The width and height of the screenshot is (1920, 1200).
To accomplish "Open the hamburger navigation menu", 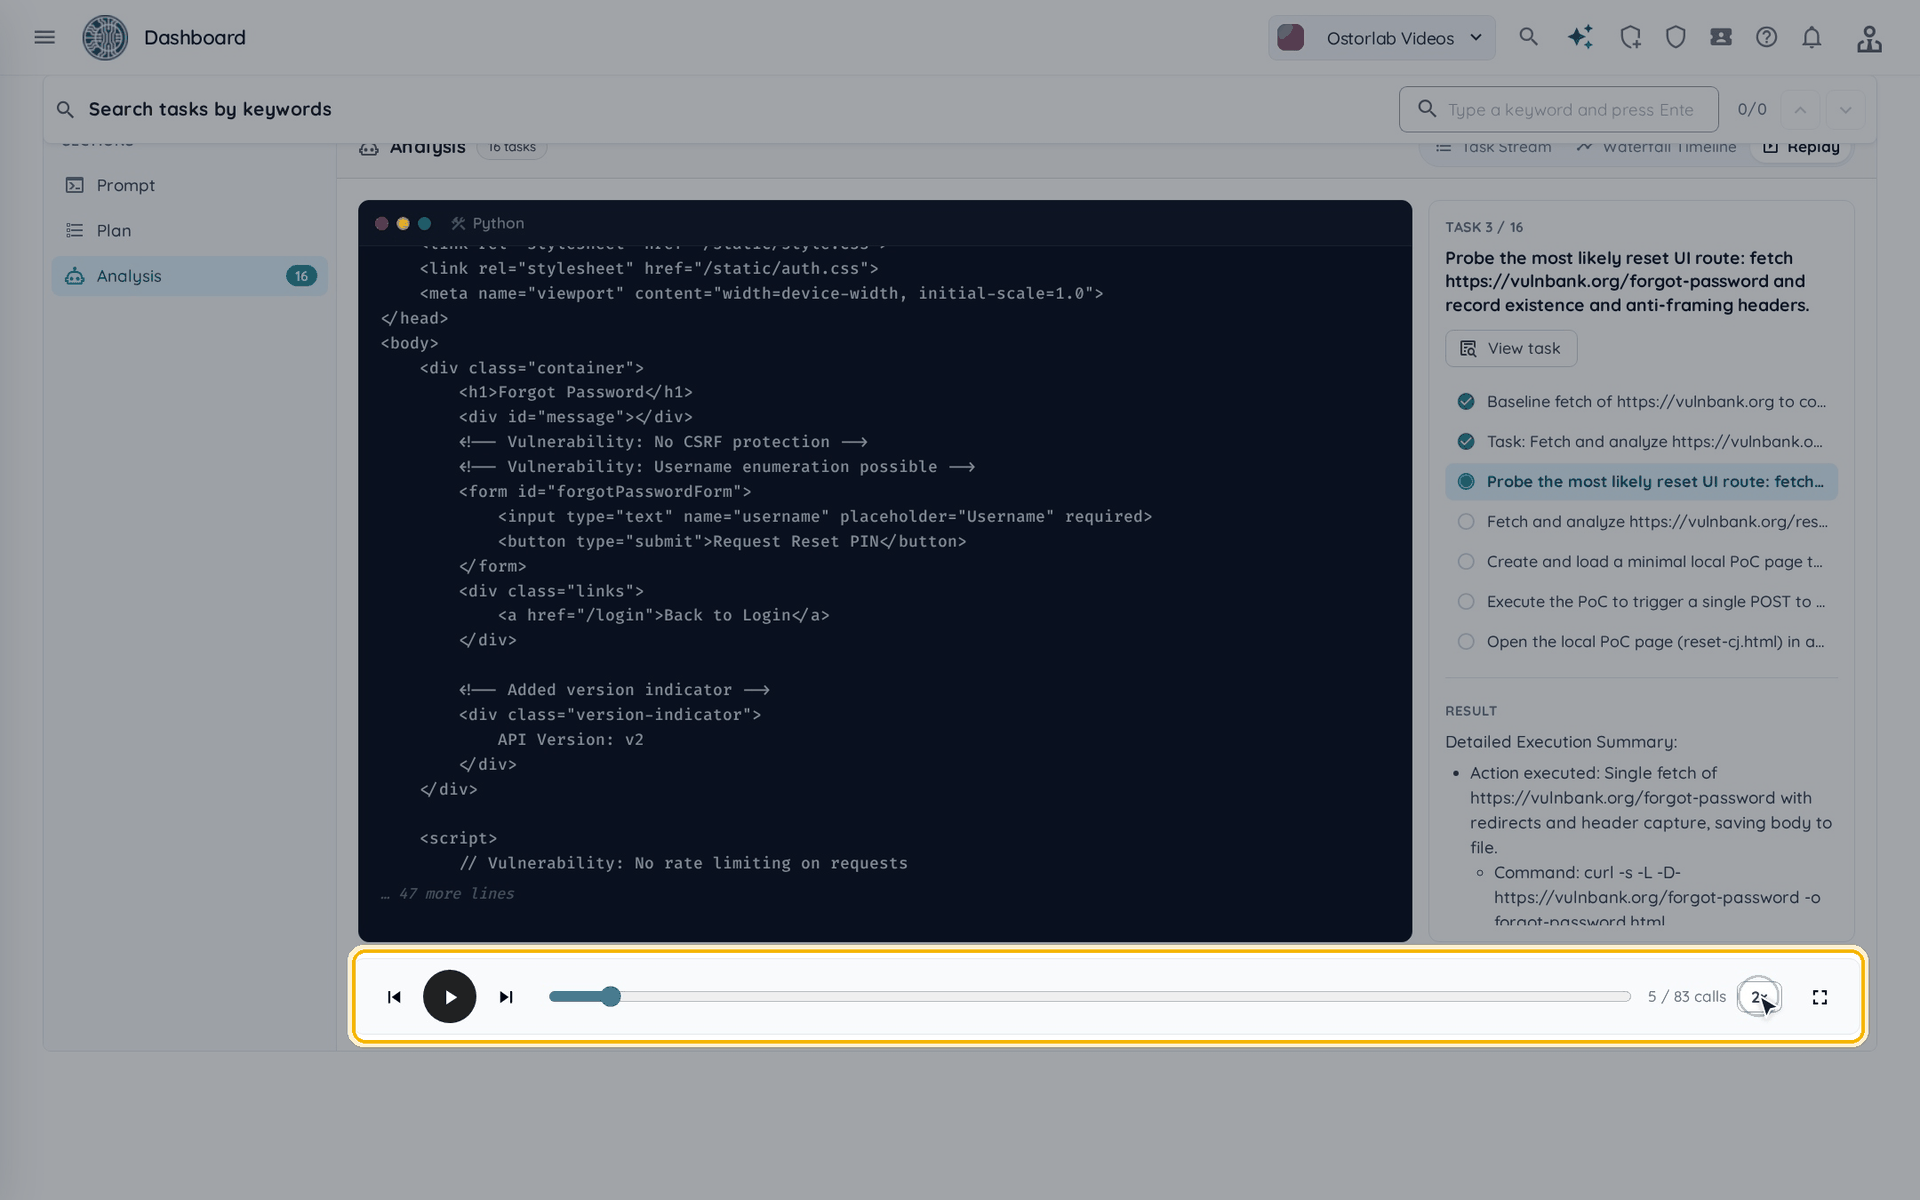I will (x=44, y=37).
